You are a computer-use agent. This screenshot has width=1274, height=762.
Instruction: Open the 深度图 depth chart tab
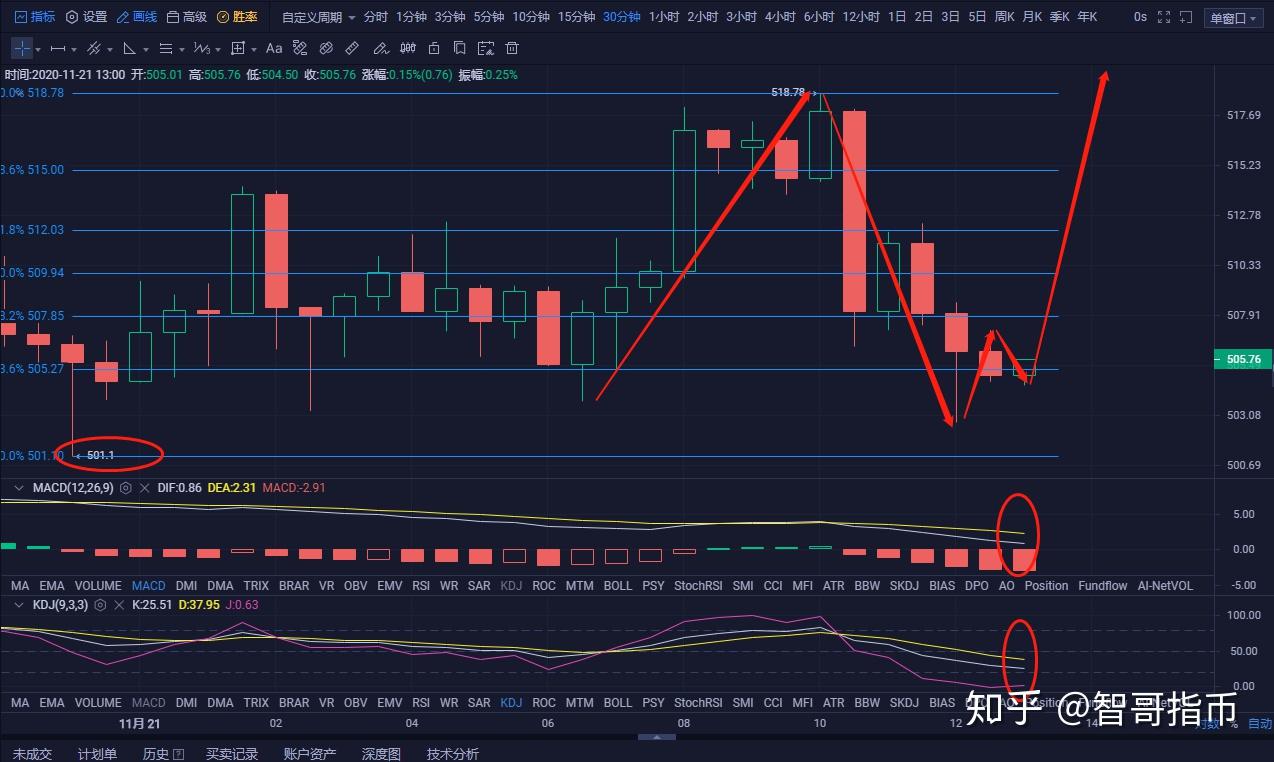pyautogui.click(x=381, y=754)
